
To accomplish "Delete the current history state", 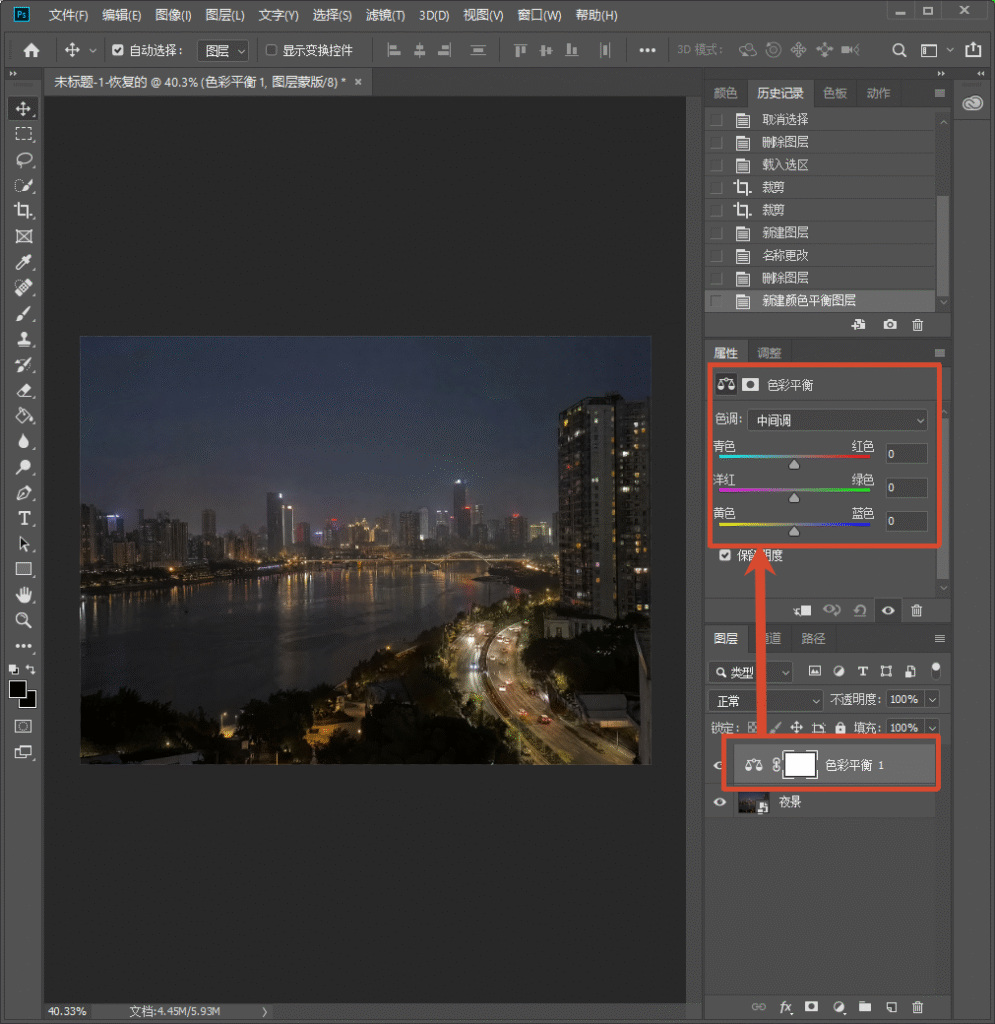I will click(x=917, y=325).
